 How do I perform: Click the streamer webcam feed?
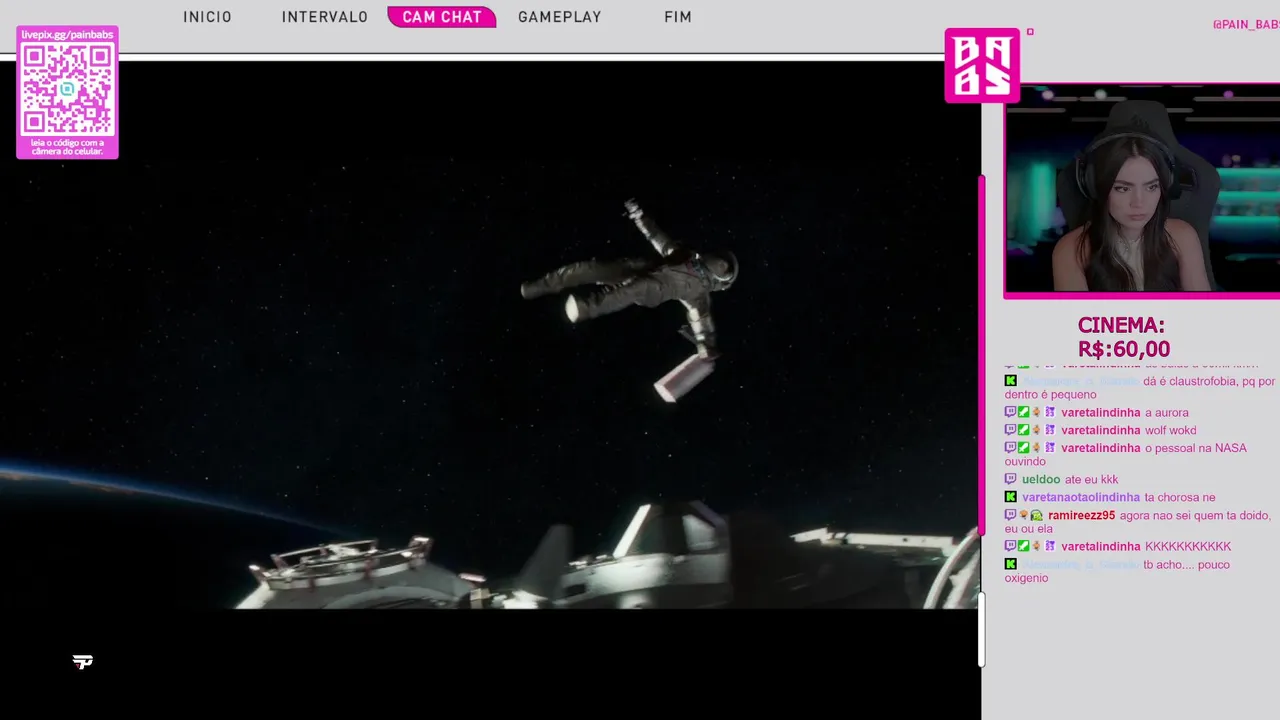(1142, 190)
